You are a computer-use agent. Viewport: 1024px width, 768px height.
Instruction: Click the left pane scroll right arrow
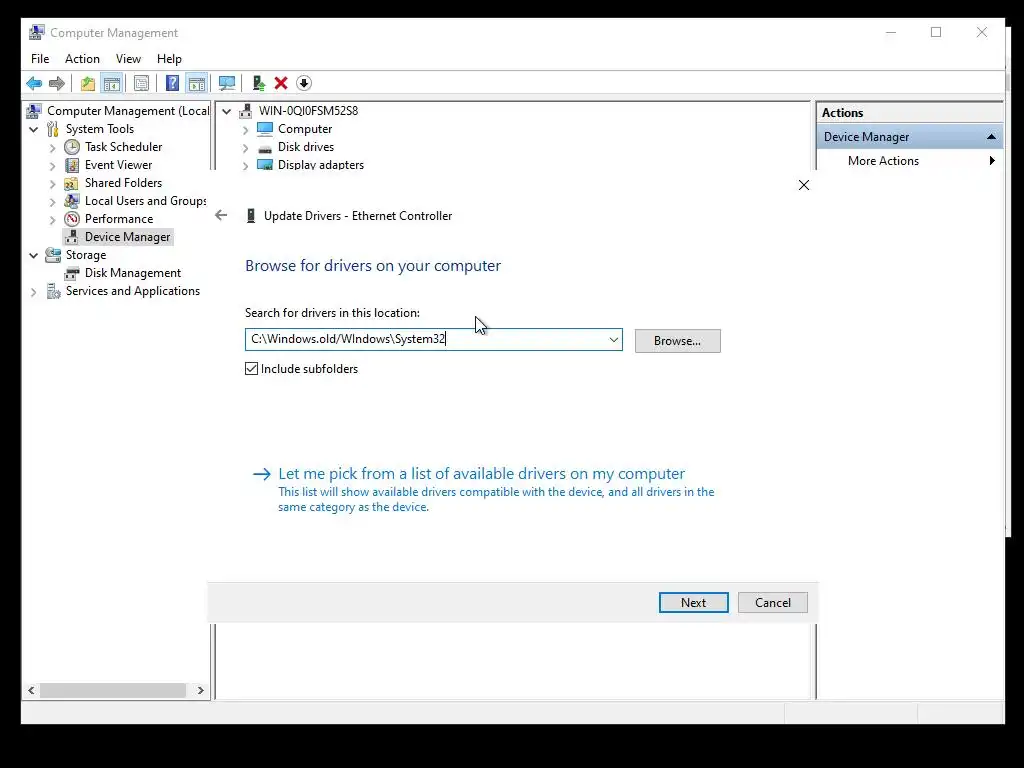(x=200, y=690)
